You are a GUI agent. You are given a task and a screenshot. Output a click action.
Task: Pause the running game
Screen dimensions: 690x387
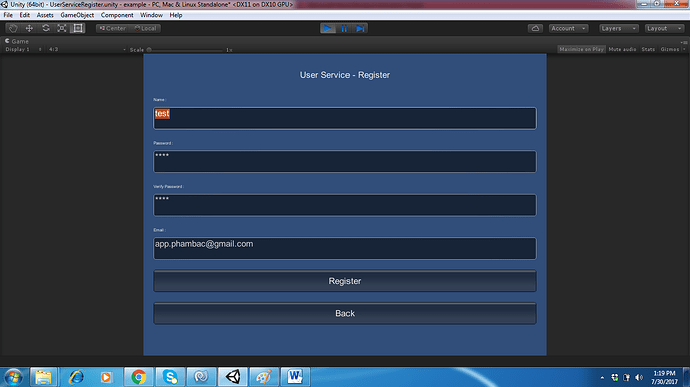344,28
